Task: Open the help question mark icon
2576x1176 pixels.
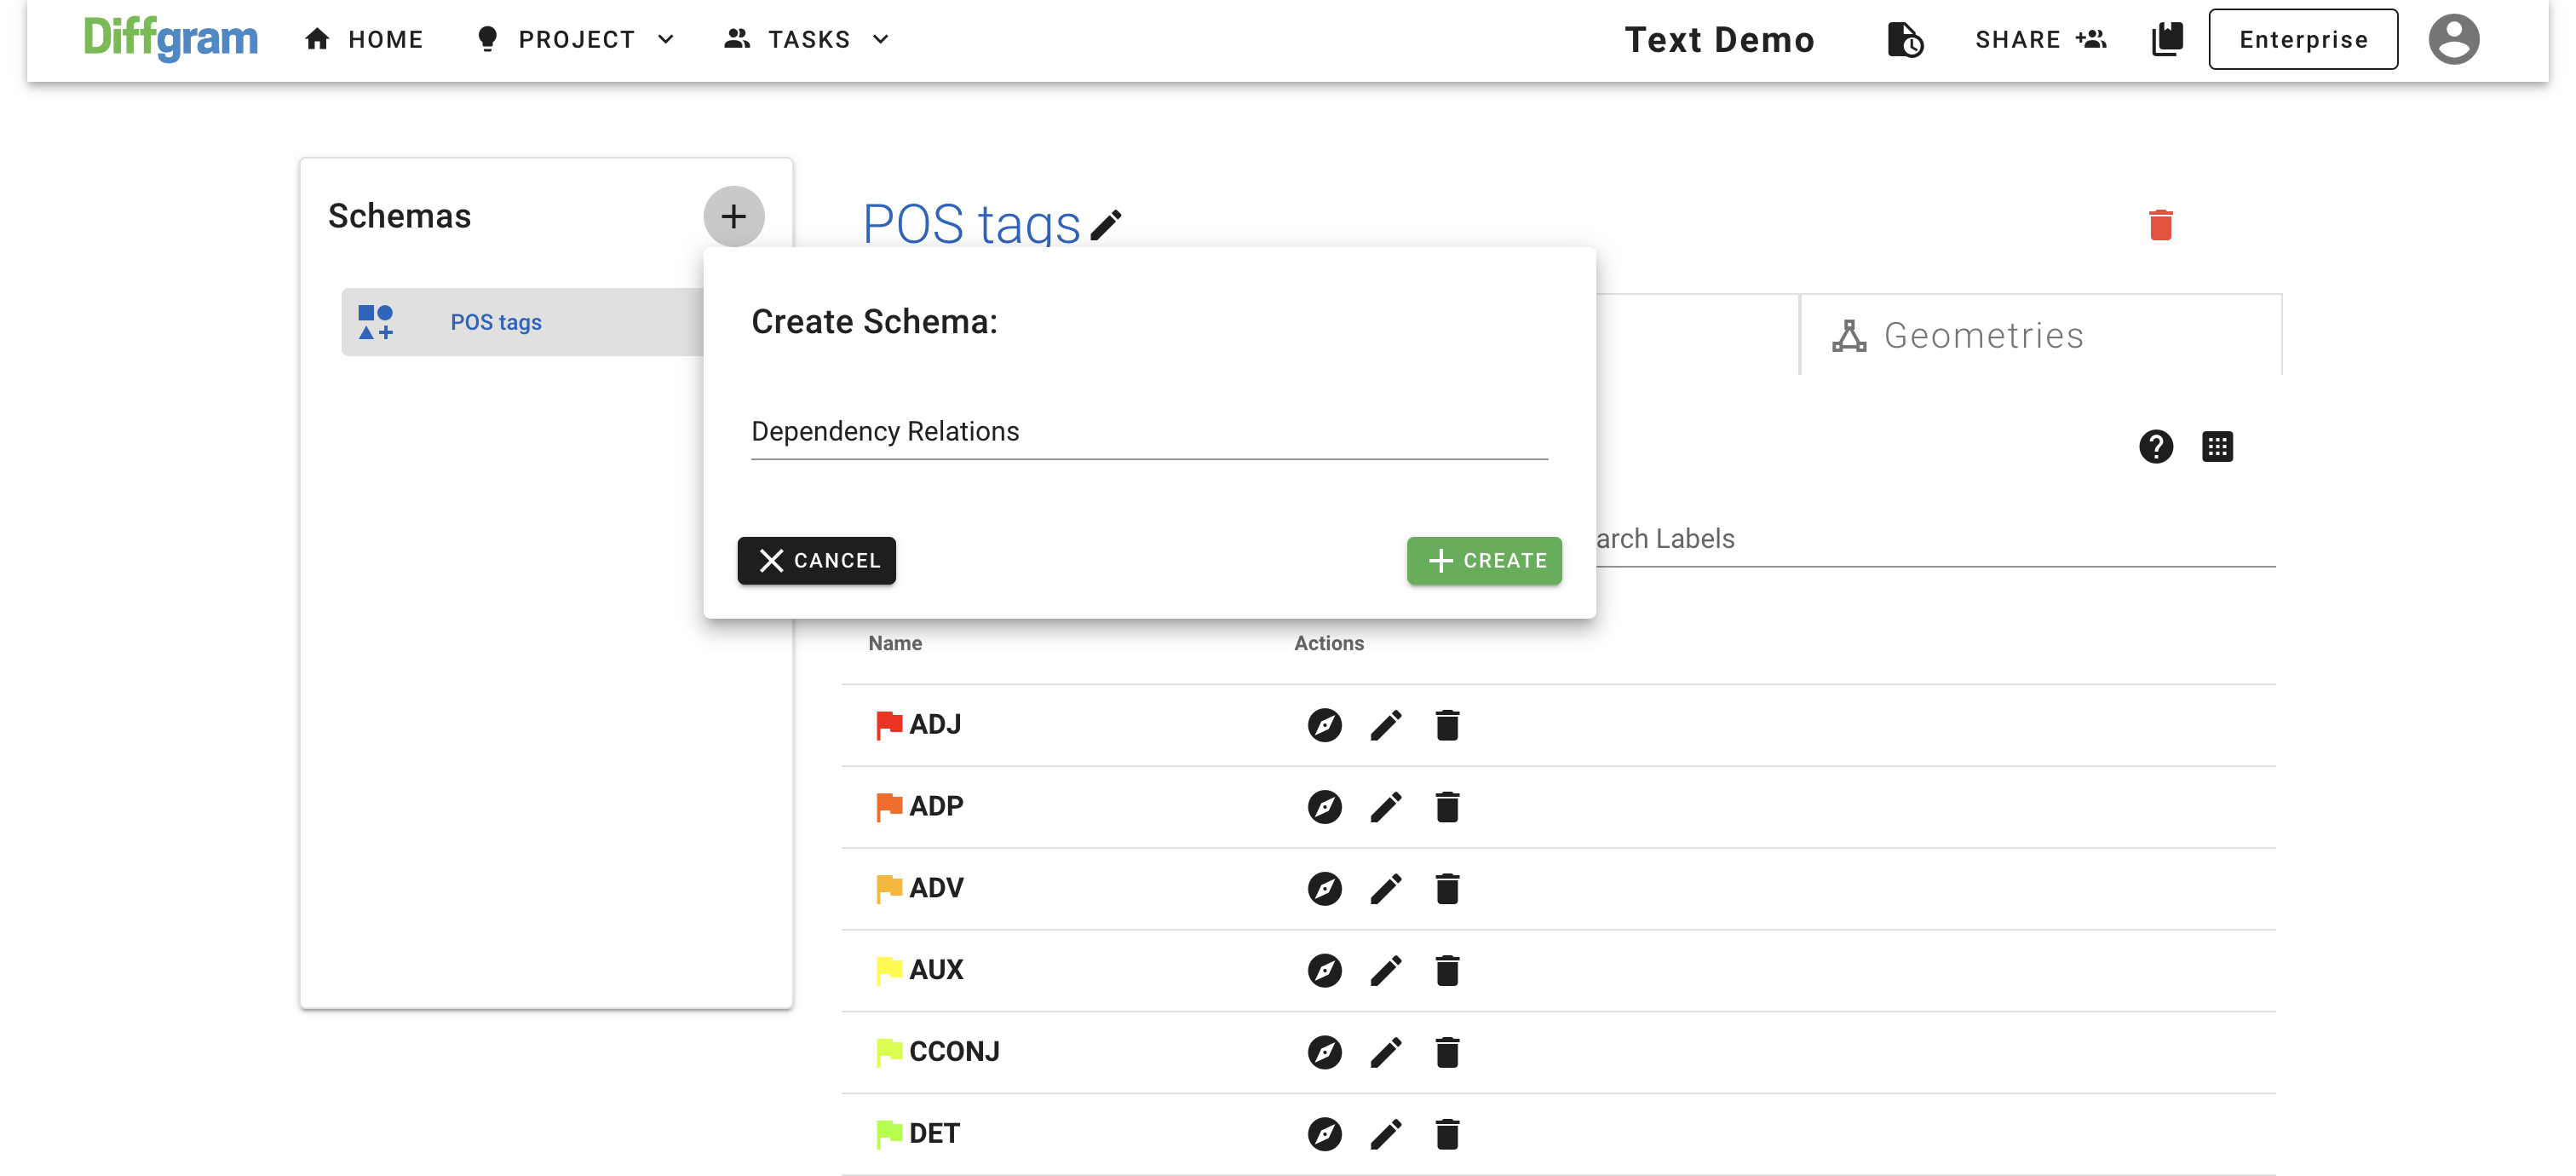Action: pyautogui.click(x=2155, y=446)
